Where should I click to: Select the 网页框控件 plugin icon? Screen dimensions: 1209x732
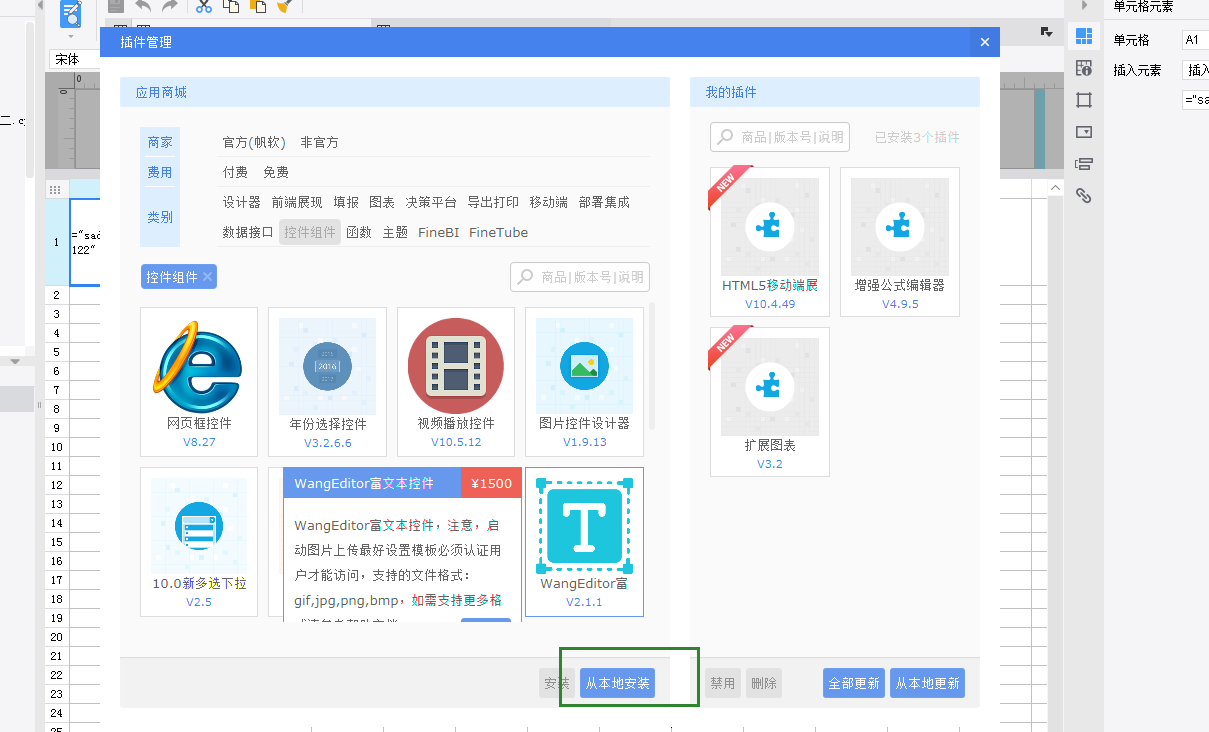click(x=198, y=366)
